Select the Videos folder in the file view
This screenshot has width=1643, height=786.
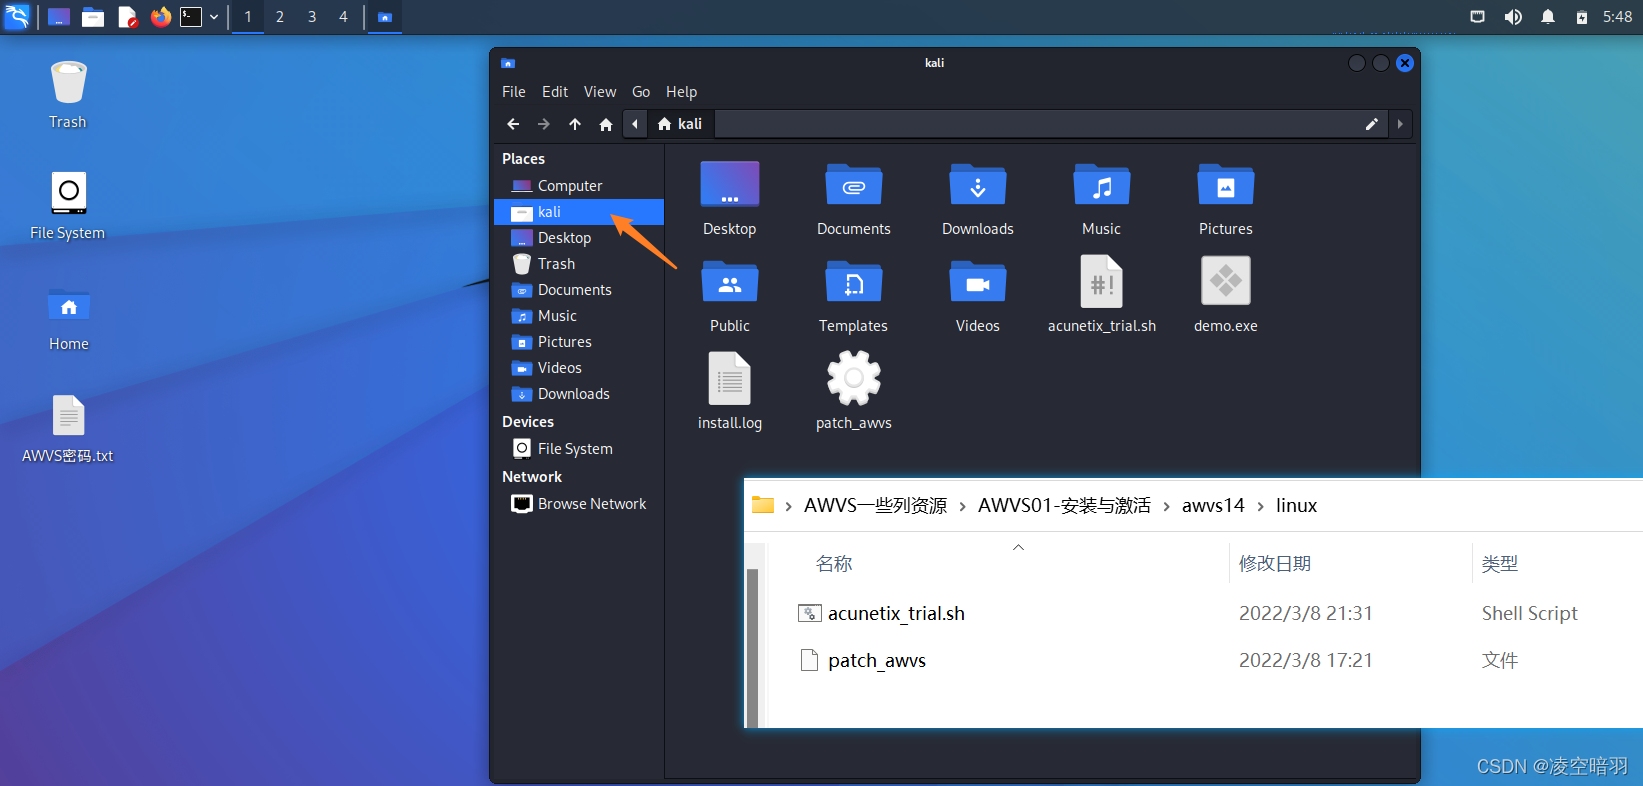click(x=978, y=296)
